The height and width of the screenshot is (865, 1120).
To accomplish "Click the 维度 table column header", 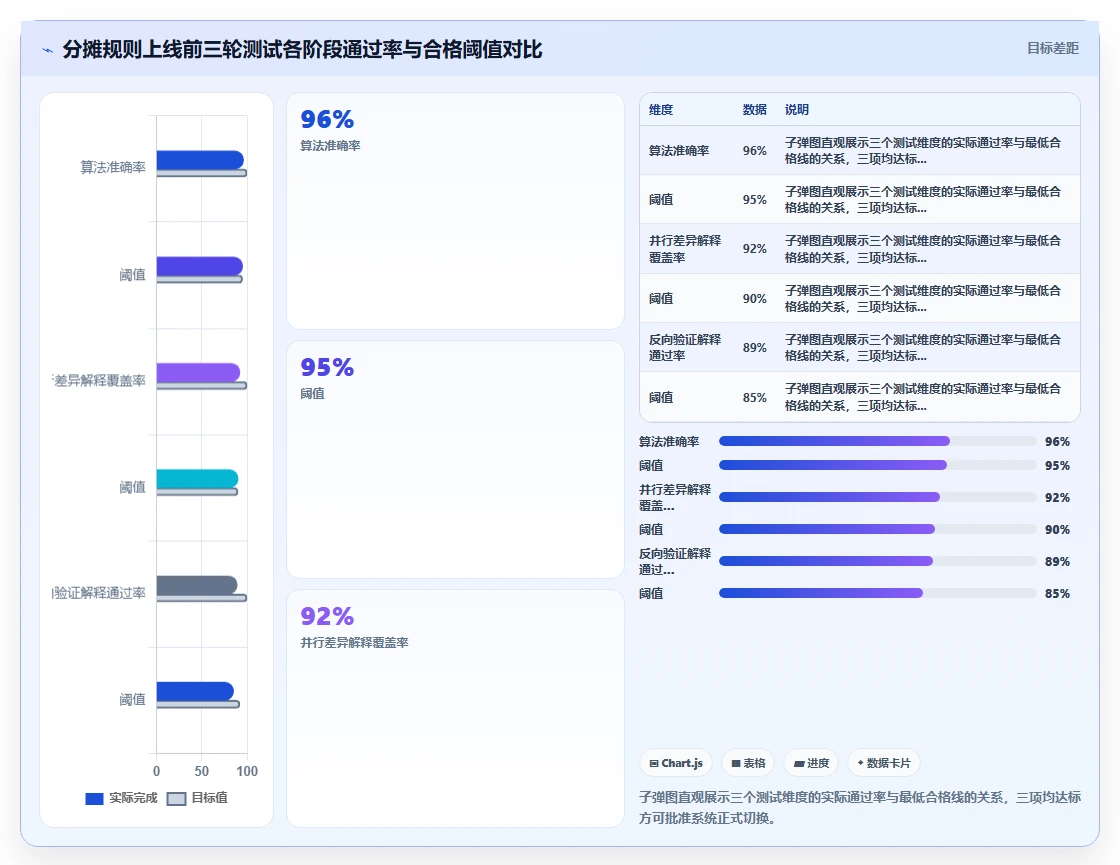I will tap(661, 109).
